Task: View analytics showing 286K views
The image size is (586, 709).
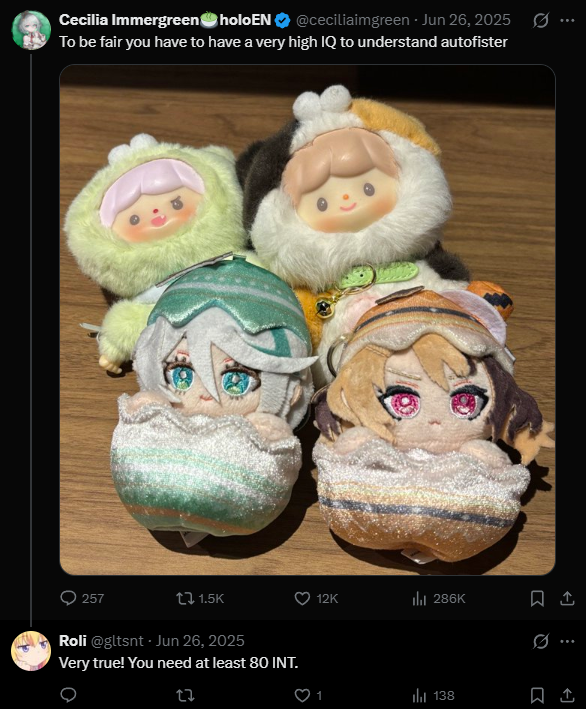Action: (x=438, y=598)
